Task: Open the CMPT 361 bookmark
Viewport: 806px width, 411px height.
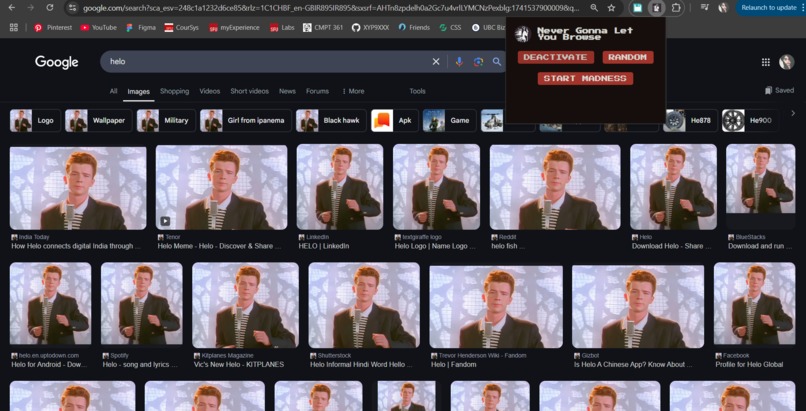Action: (x=323, y=28)
